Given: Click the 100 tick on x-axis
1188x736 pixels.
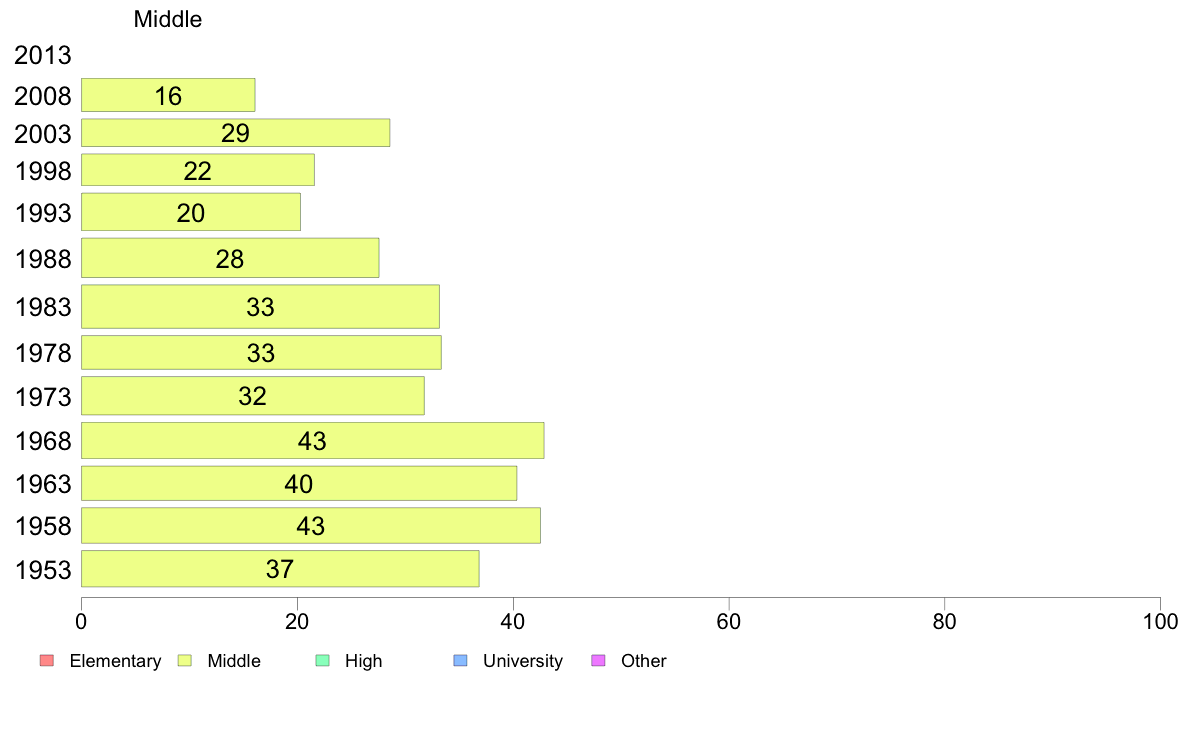Looking at the screenshot, I should [1160, 622].
